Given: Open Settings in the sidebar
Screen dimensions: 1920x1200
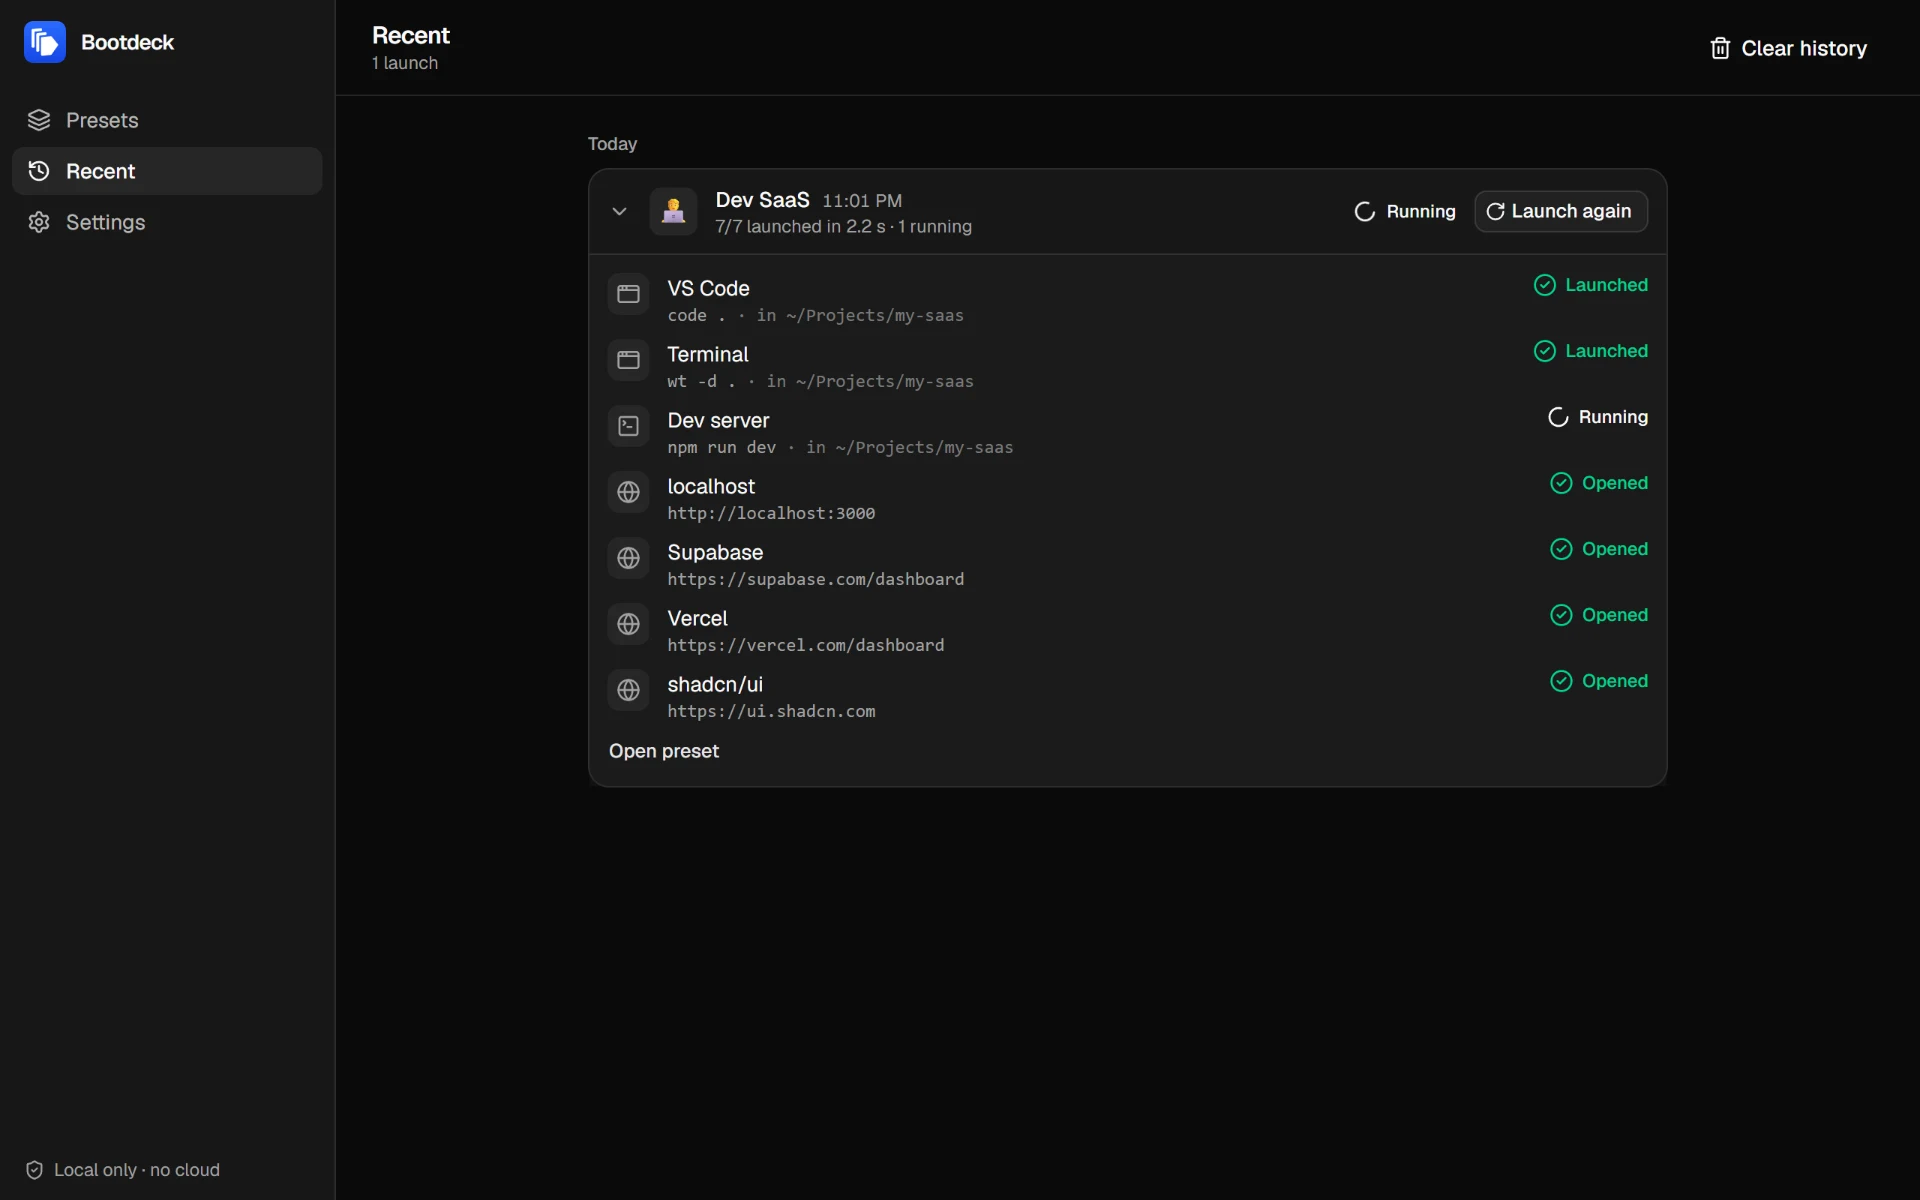Looking at the screenshot, I should tap(167, 222).
